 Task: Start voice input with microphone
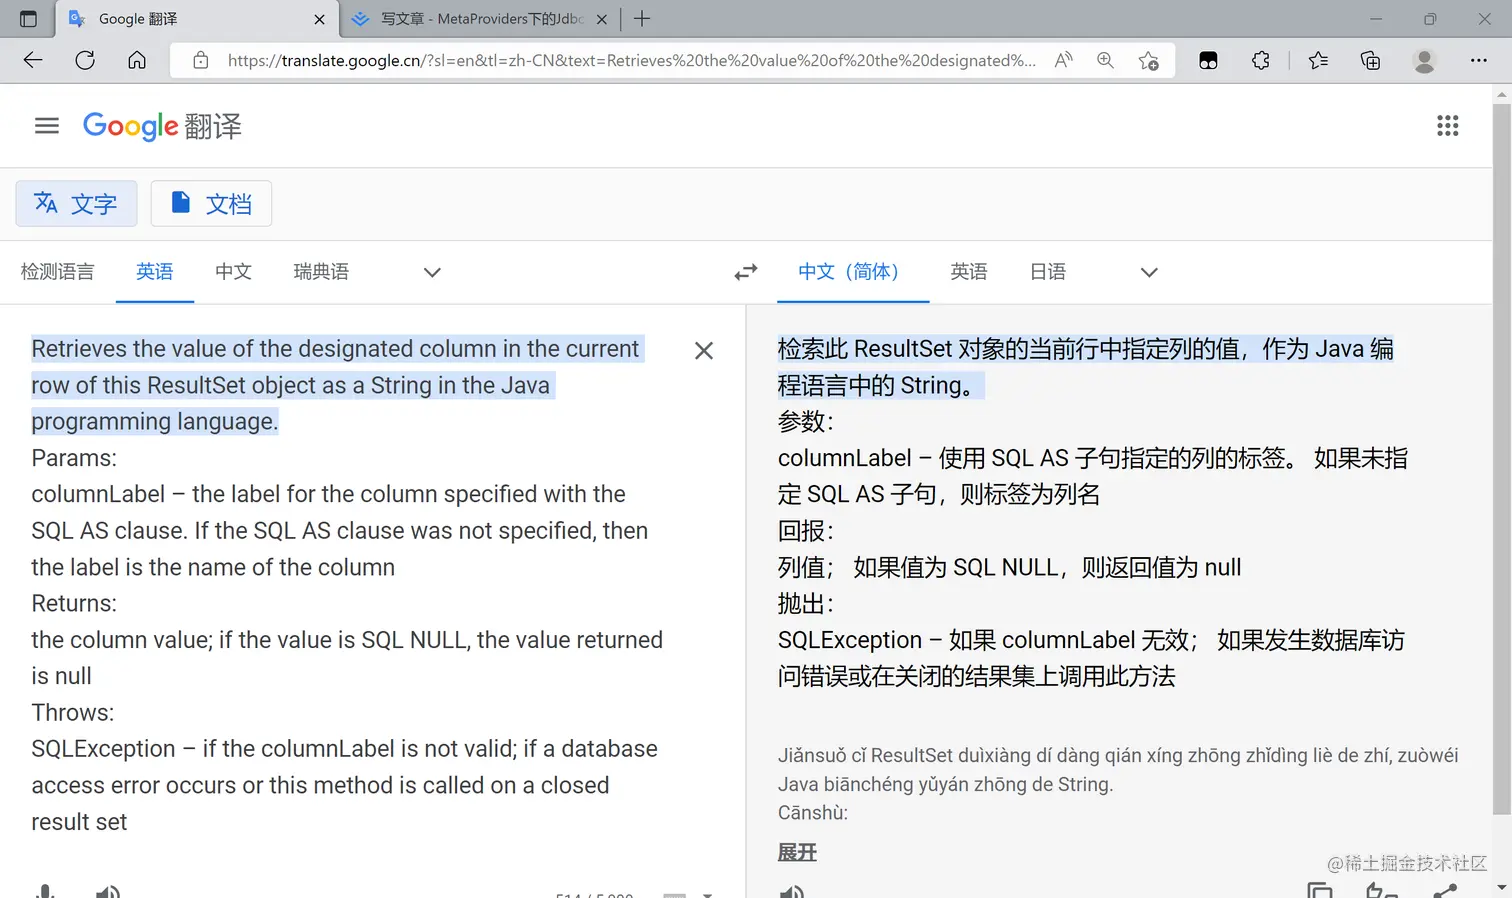pos(45,891)
